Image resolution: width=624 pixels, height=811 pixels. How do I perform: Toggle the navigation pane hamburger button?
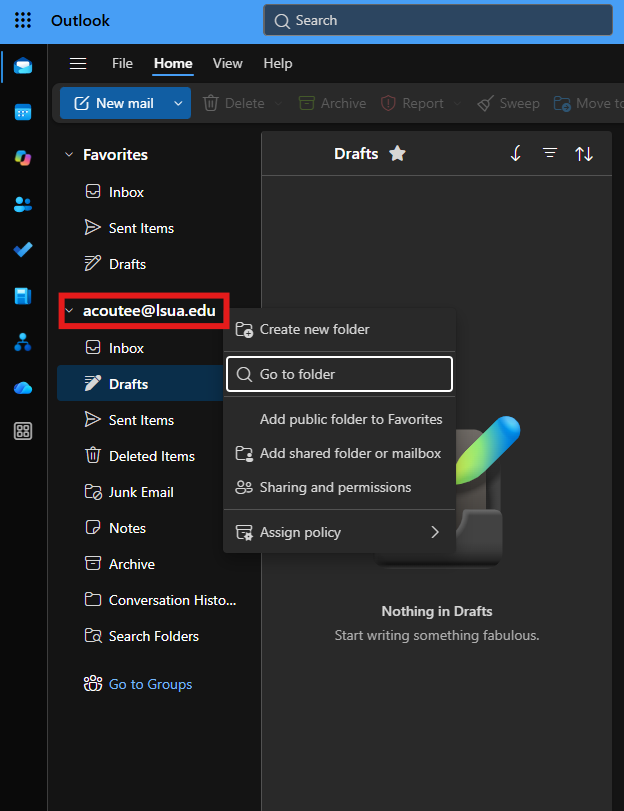tap(78, 64)
